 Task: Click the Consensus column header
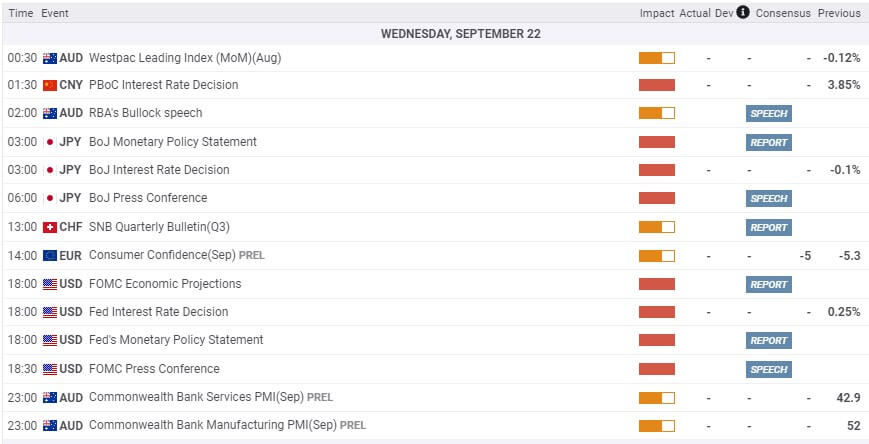[x=783, y=13]
